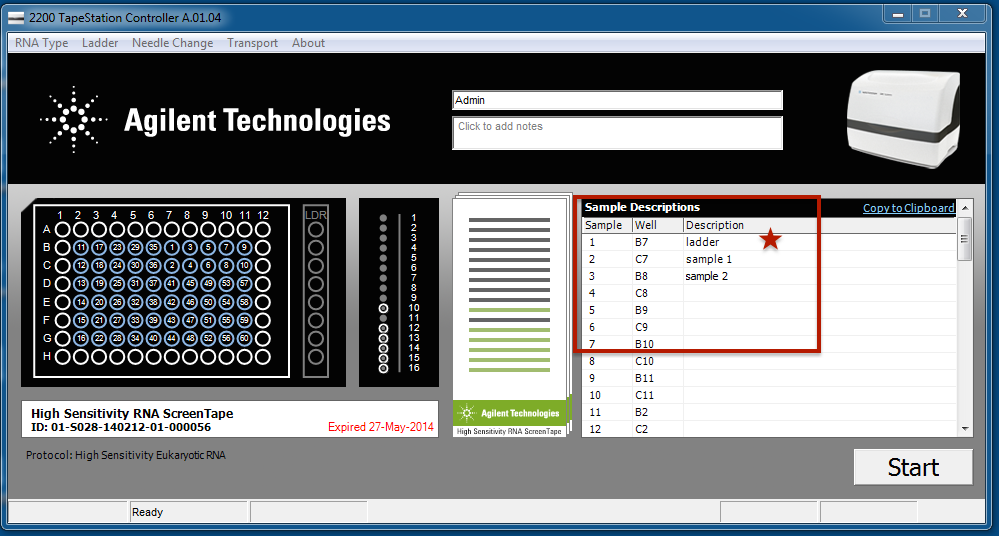Click well cell B2 in sample row 11
This screenshot has width=999, height=536.
coord(657,412)
